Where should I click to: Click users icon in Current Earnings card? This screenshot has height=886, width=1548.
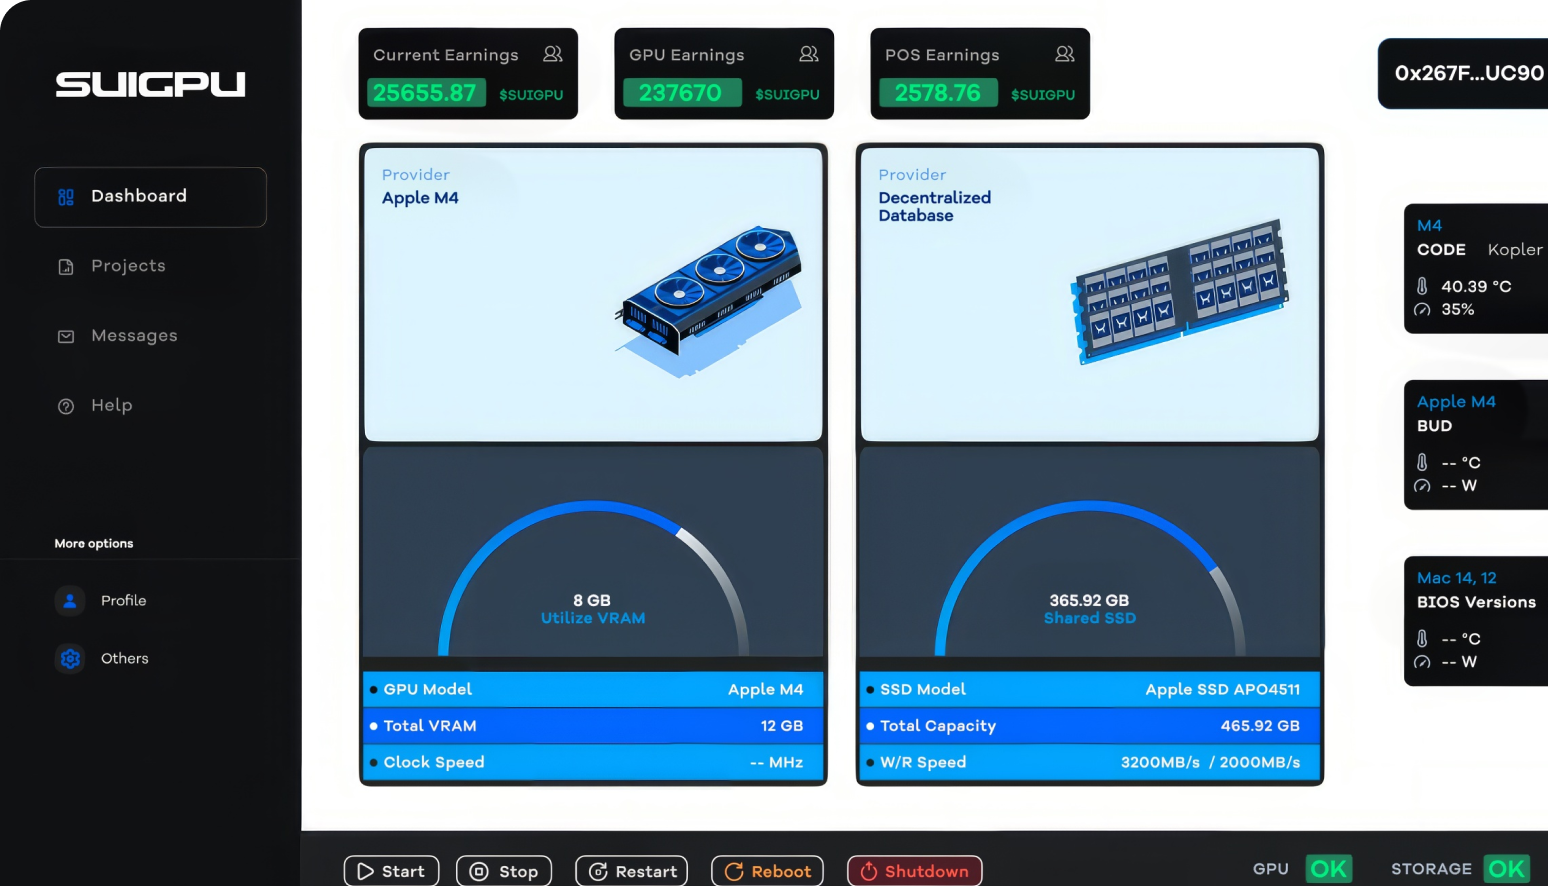click(x=552, y=54)
